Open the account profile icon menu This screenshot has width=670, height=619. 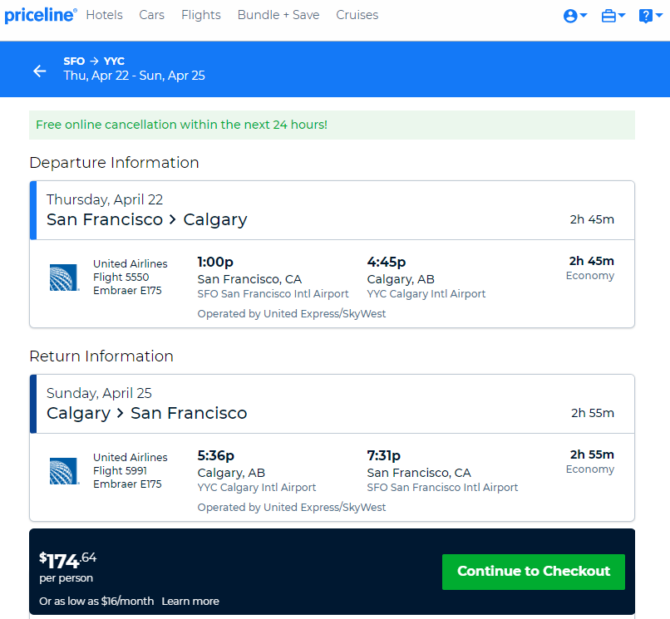(571, 16)
